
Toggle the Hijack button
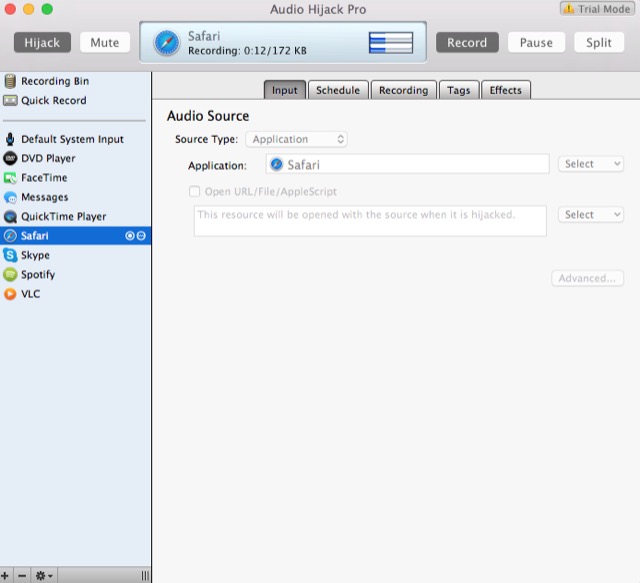[42, 43]
